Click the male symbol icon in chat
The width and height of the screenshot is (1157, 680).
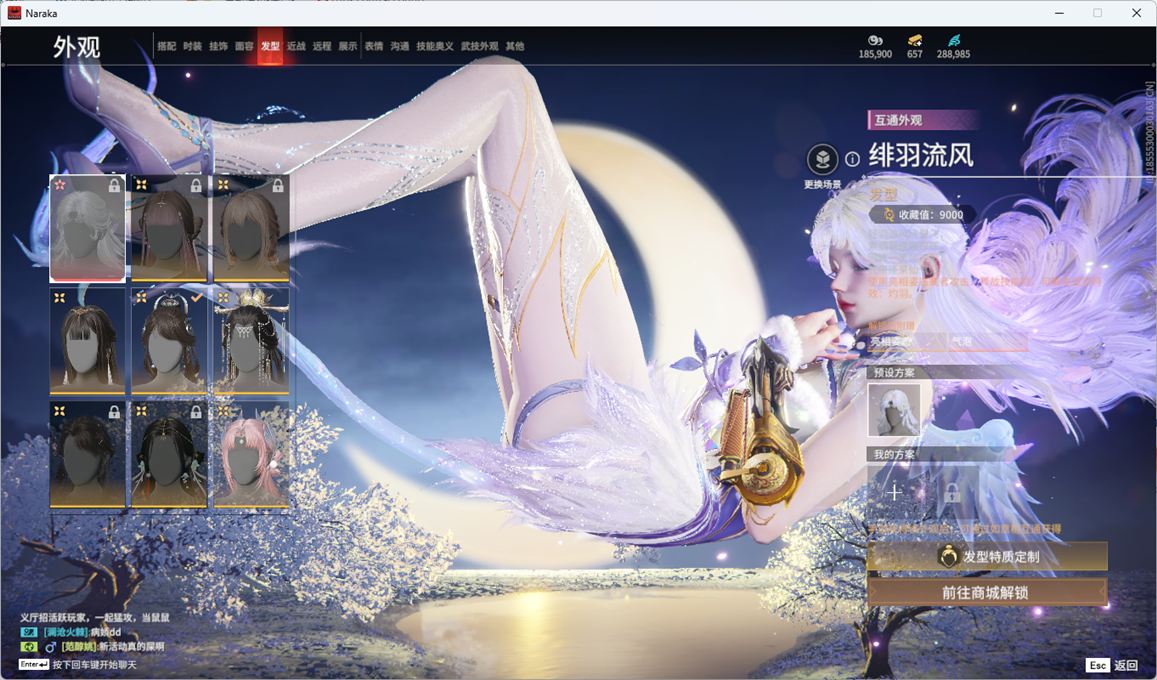pyautogui.click(x=51, y=647)
